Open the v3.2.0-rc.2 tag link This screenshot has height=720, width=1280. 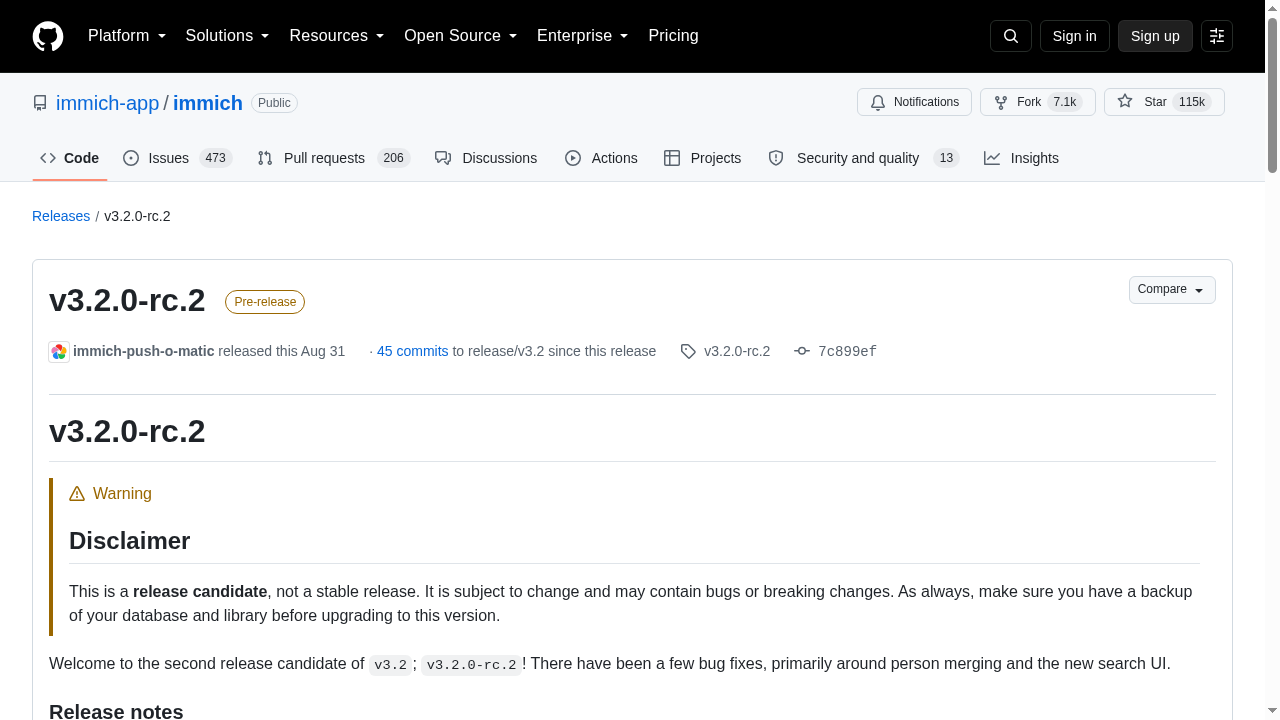point(737,351)
